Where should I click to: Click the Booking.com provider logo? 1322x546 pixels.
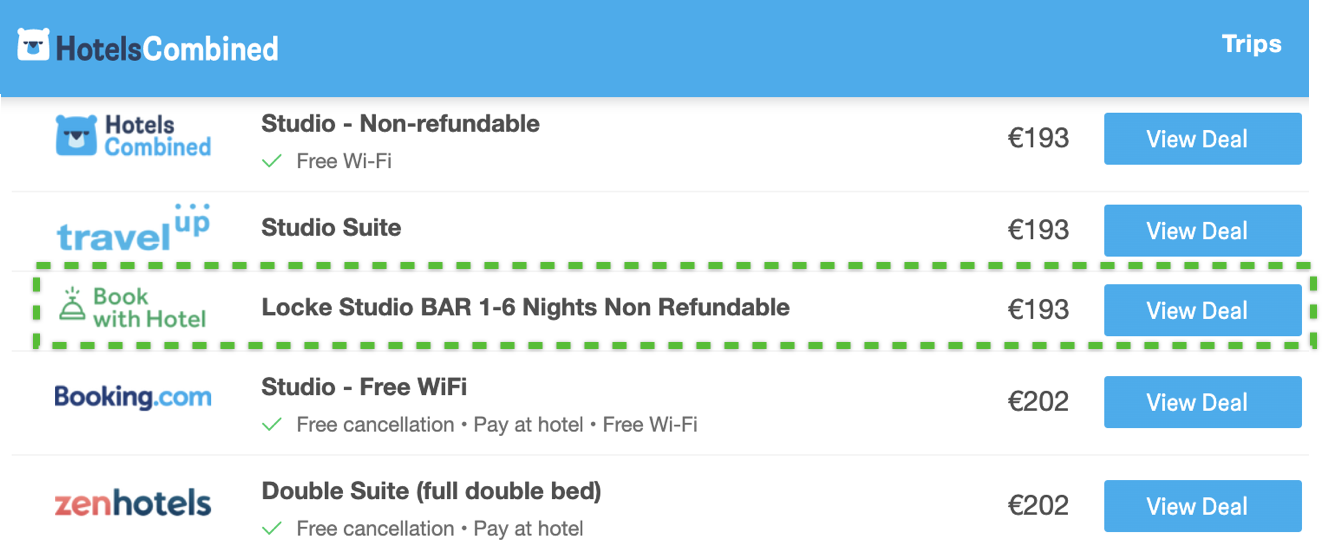(x=133, y=397)
